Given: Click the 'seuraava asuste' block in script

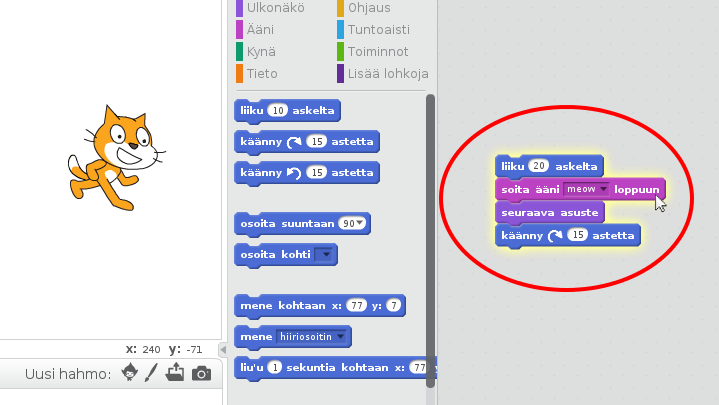Looking at the screenshot, I should point(548,213).
